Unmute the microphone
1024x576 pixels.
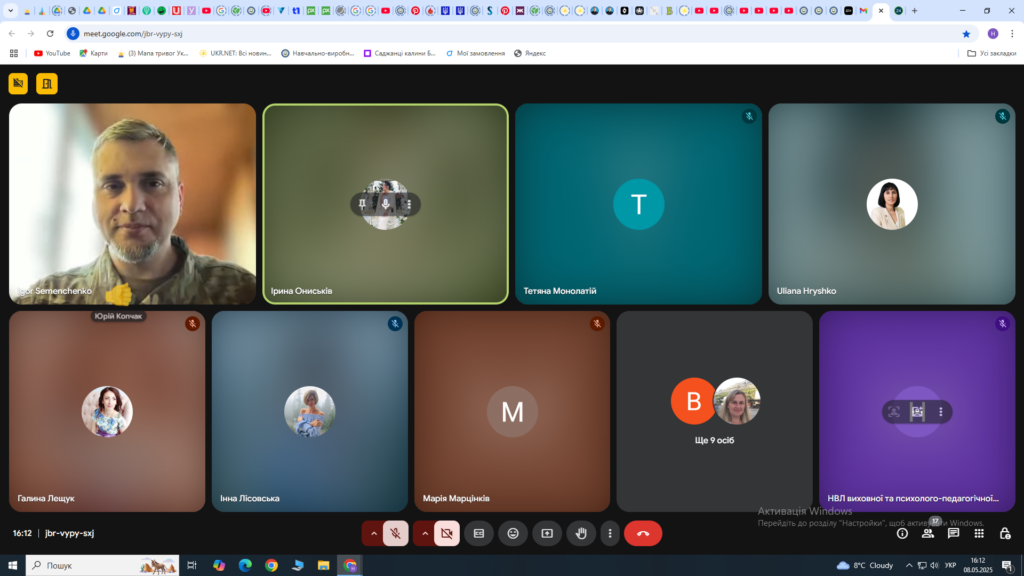click(x=395, y=534)
